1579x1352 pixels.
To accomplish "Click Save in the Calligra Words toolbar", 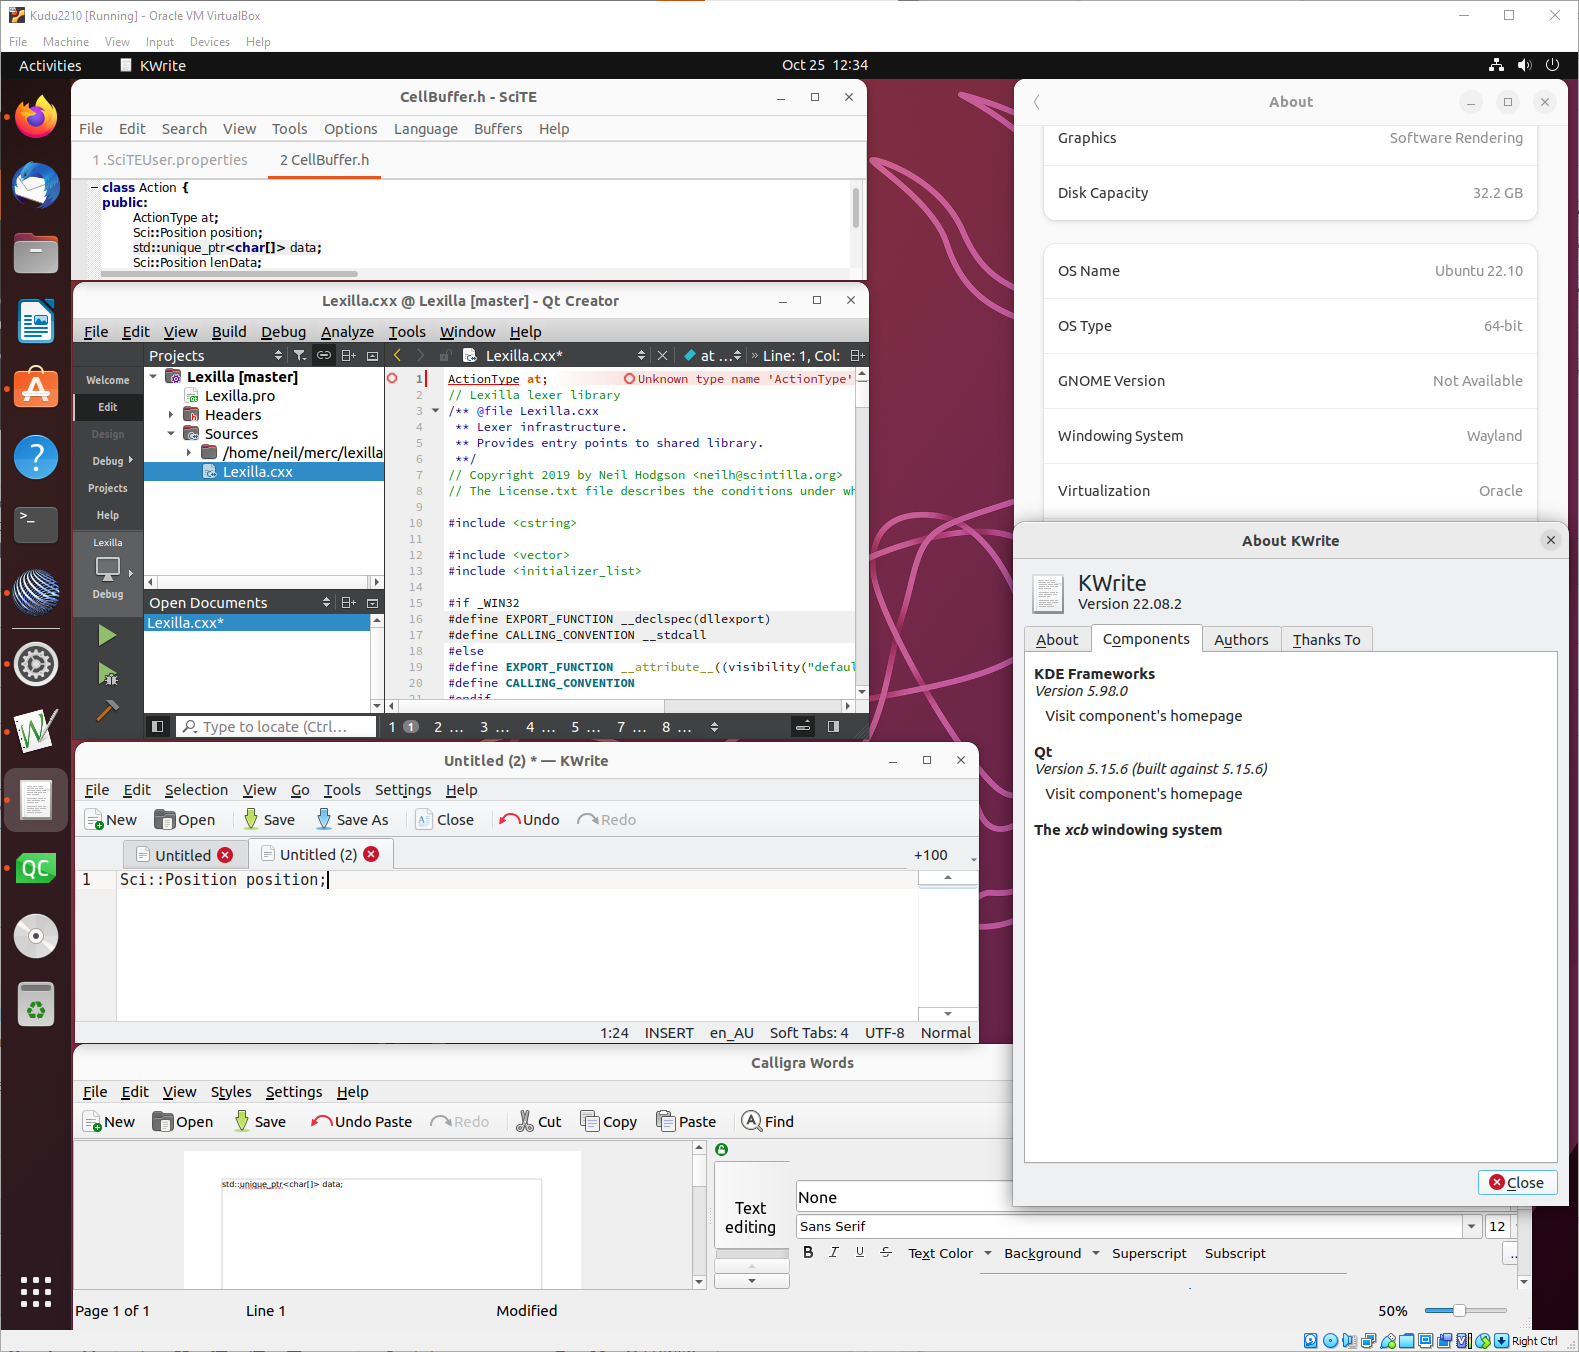I will 260,1122.
